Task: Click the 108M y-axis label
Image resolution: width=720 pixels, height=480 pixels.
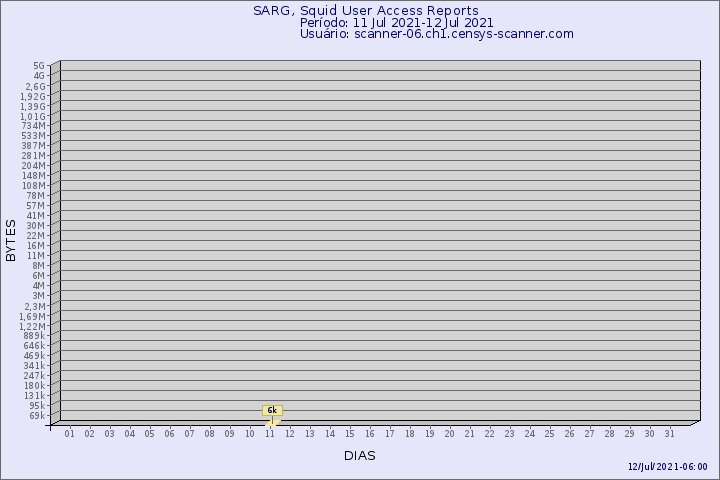Action: [34, 186]
